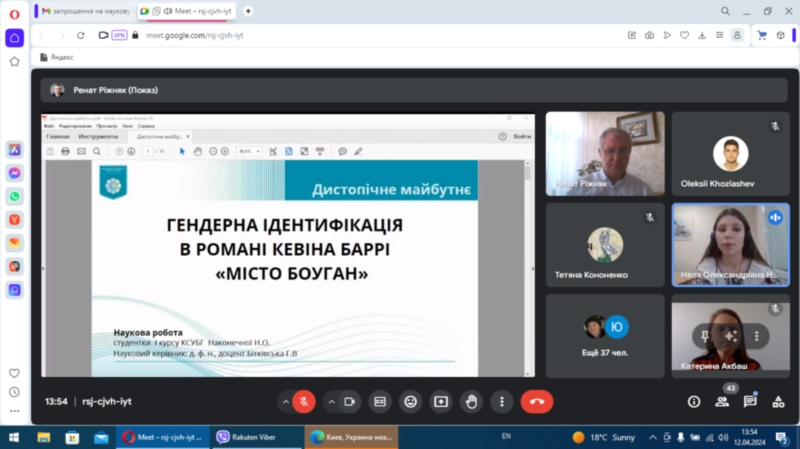Toggle the camera on or off

click(x=350, y=401)
